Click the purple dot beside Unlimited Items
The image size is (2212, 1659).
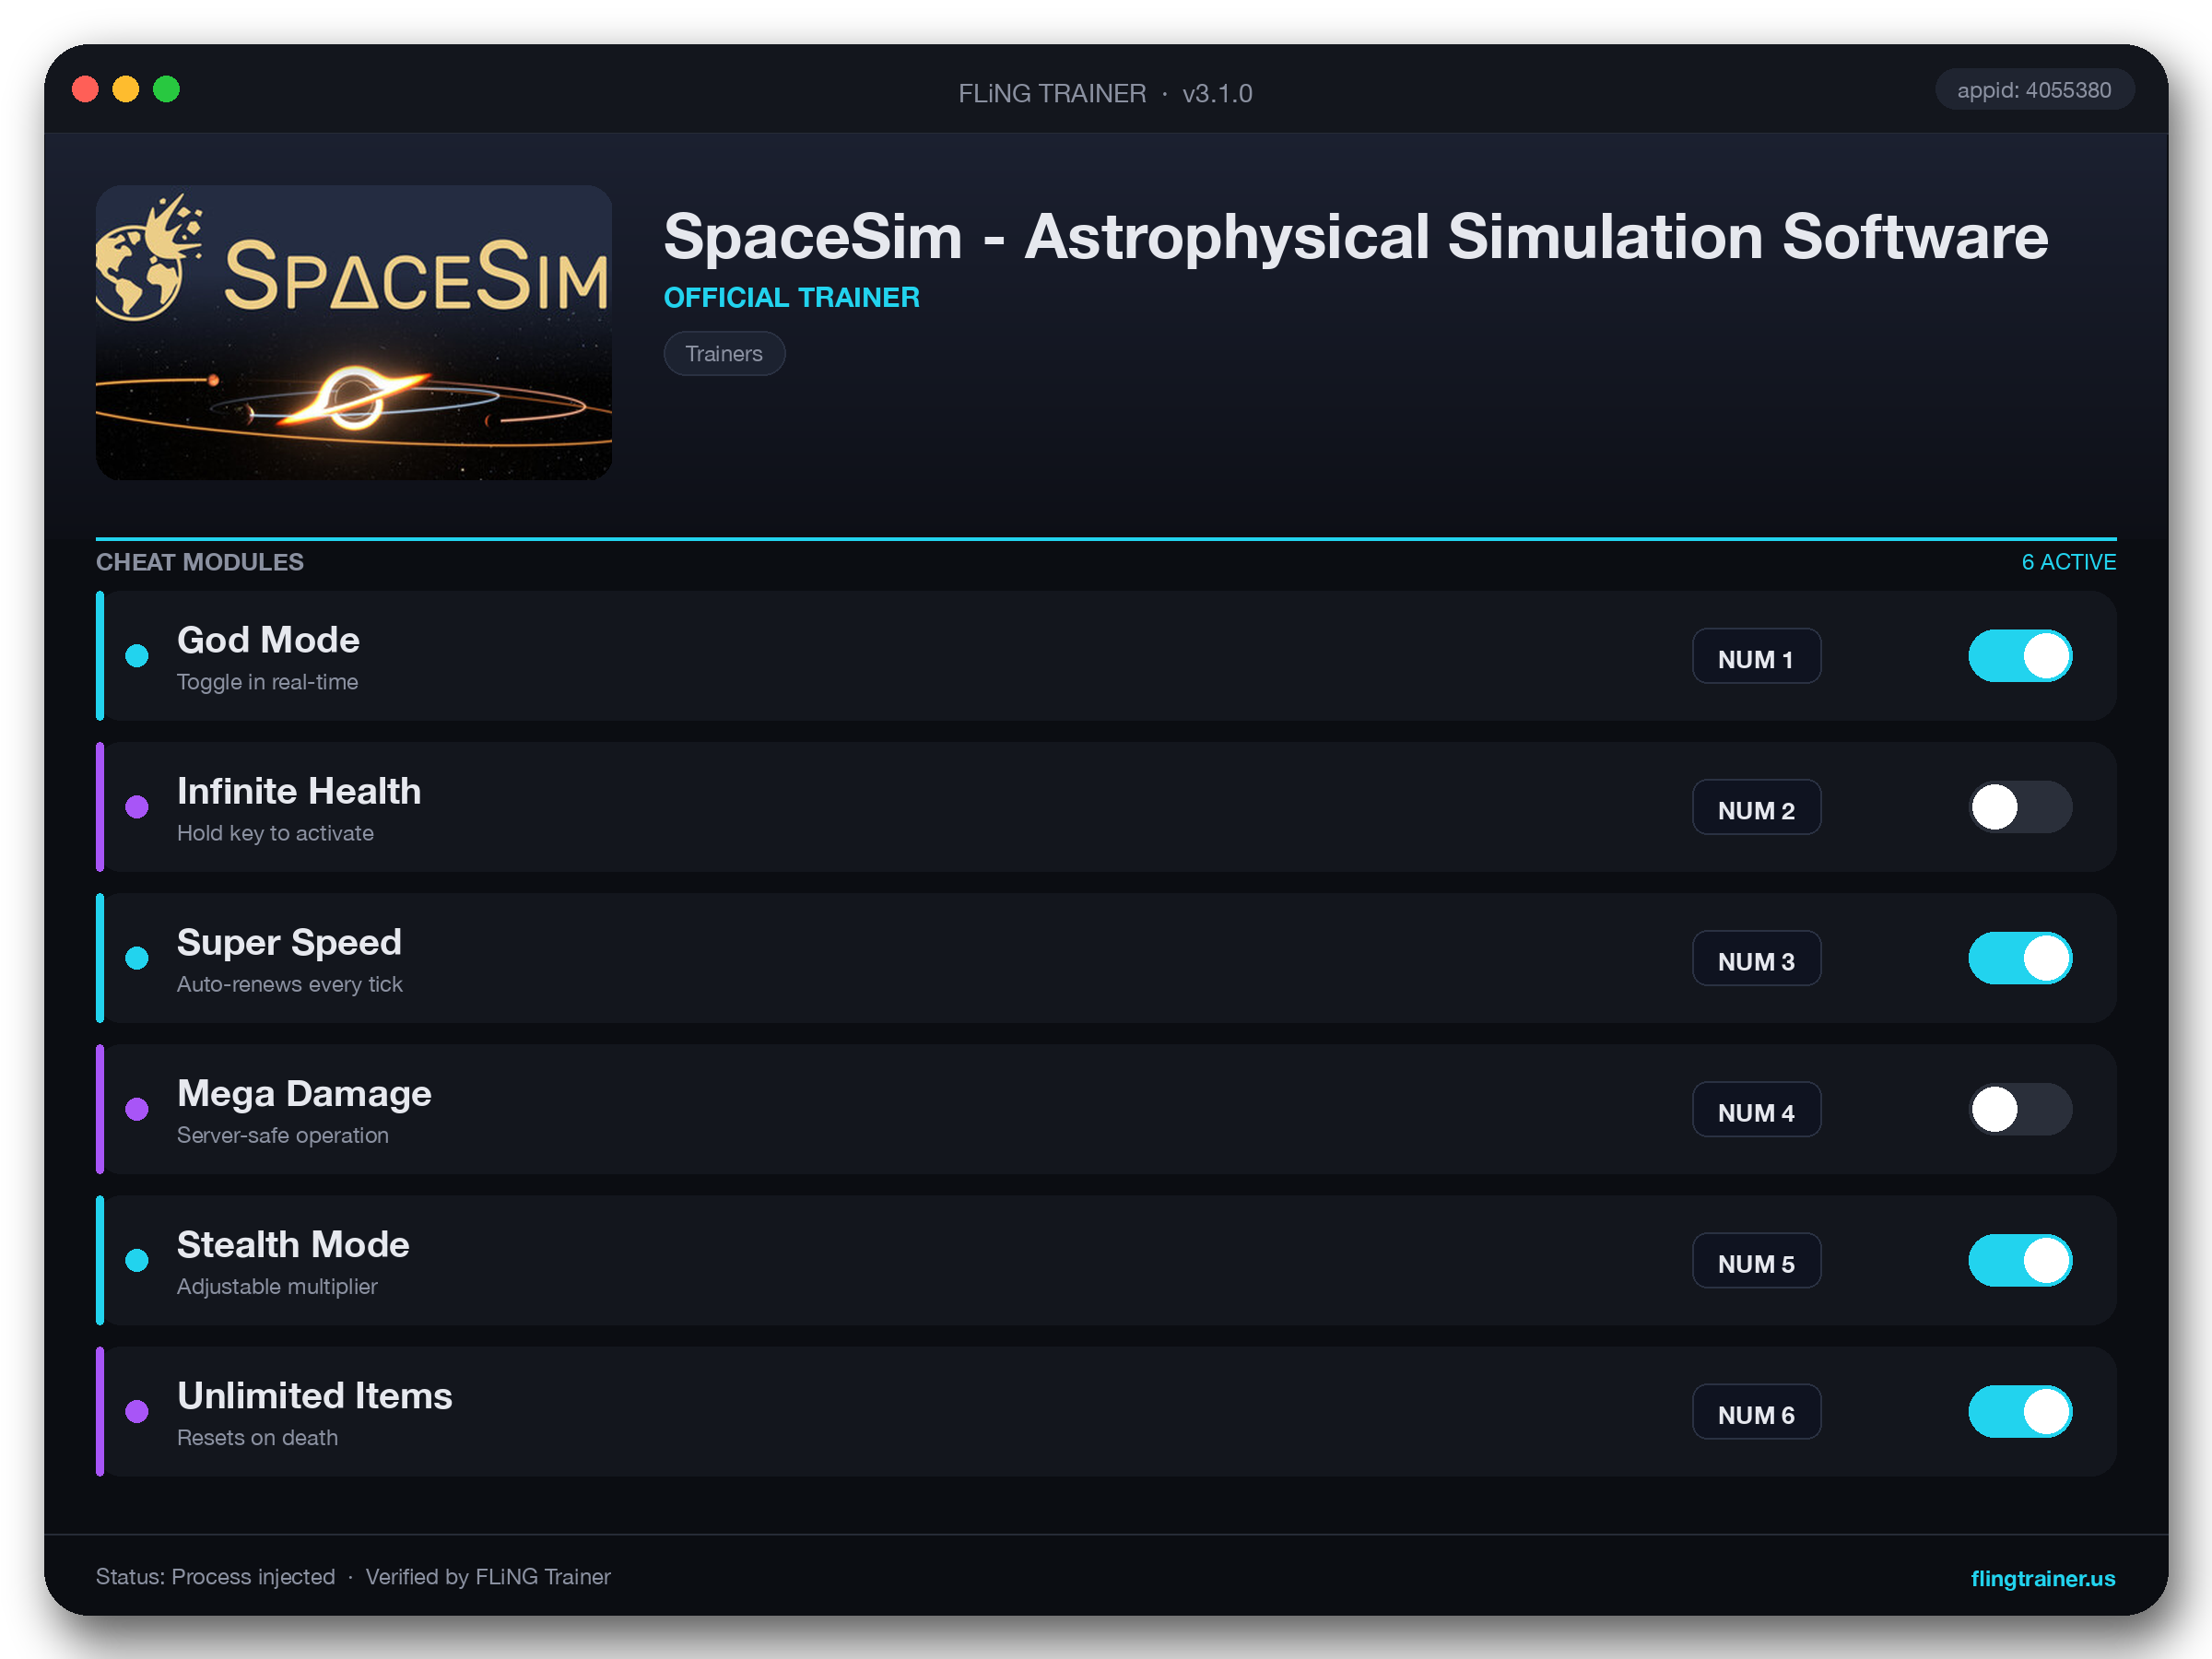(x=137, y=1411)
